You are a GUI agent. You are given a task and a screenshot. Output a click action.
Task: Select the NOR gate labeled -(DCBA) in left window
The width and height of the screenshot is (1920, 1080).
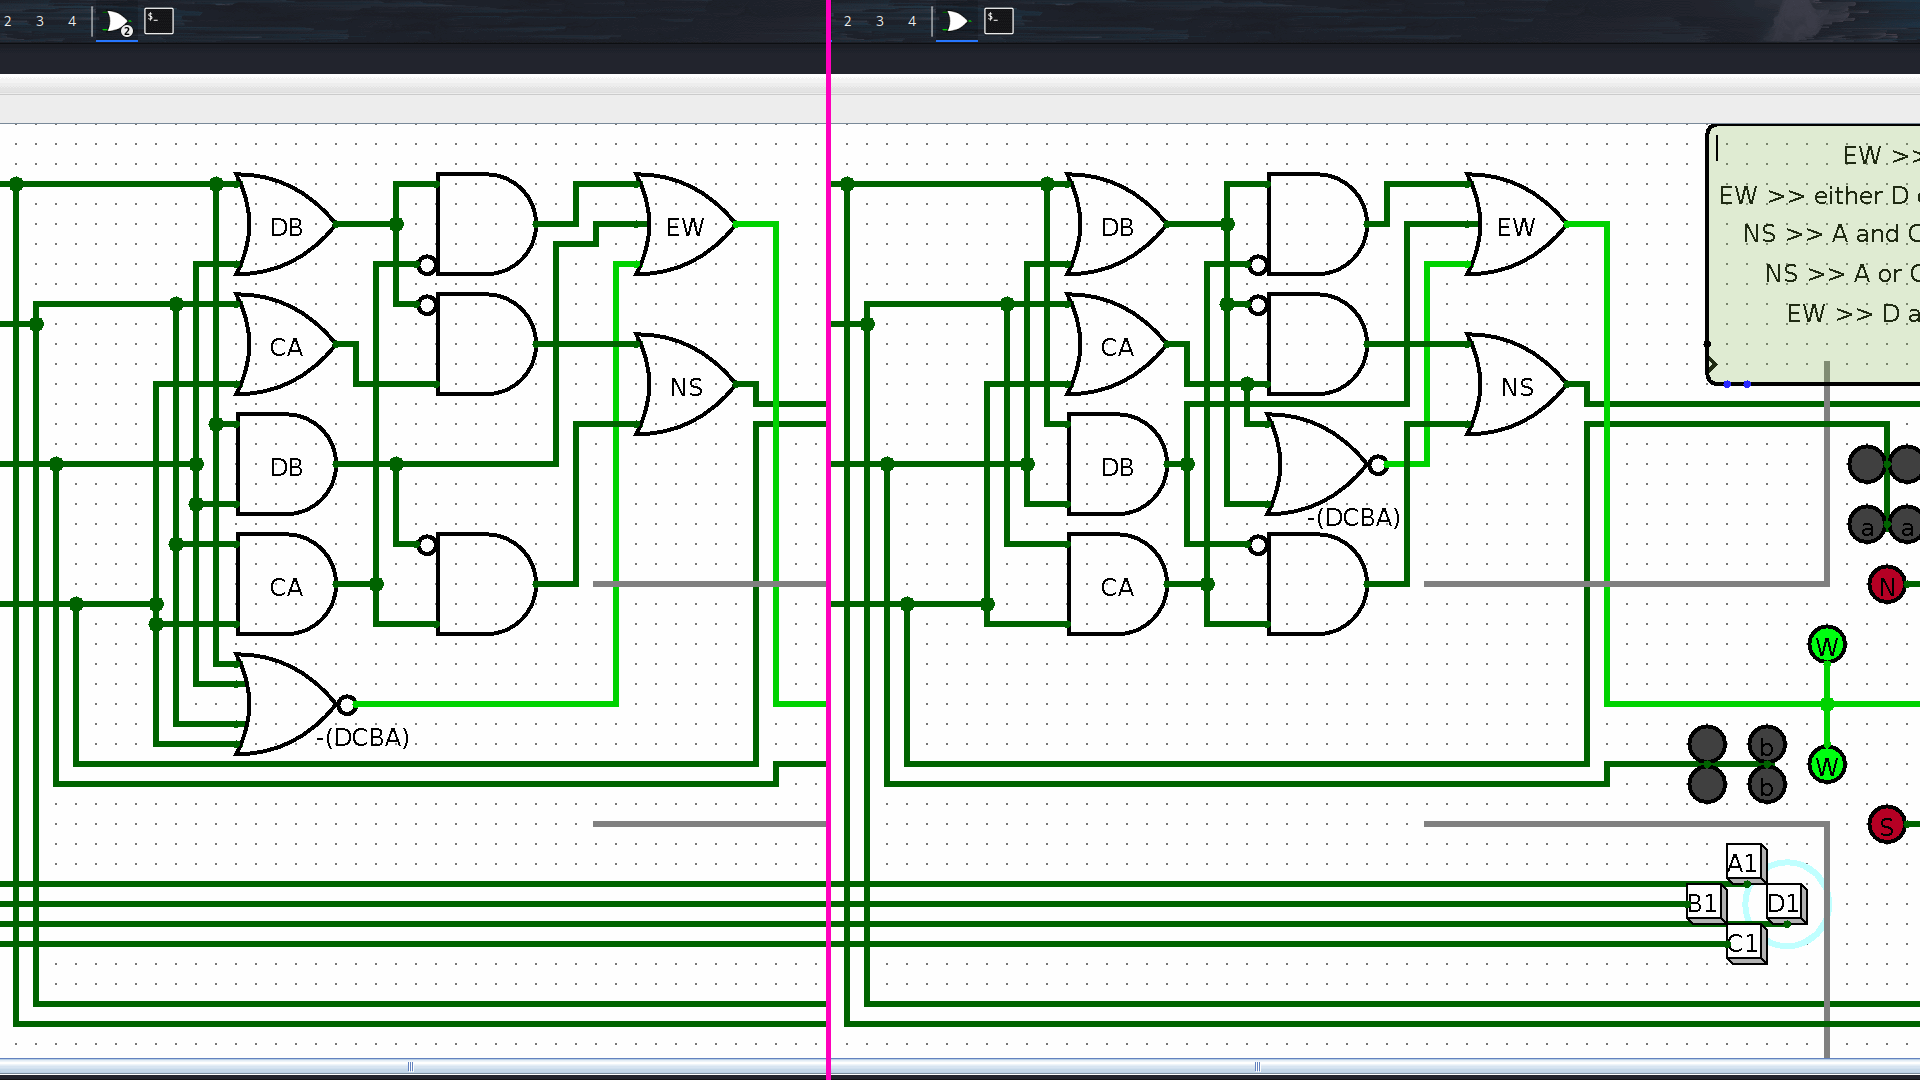pyautogui.click(x=295, y=704)
